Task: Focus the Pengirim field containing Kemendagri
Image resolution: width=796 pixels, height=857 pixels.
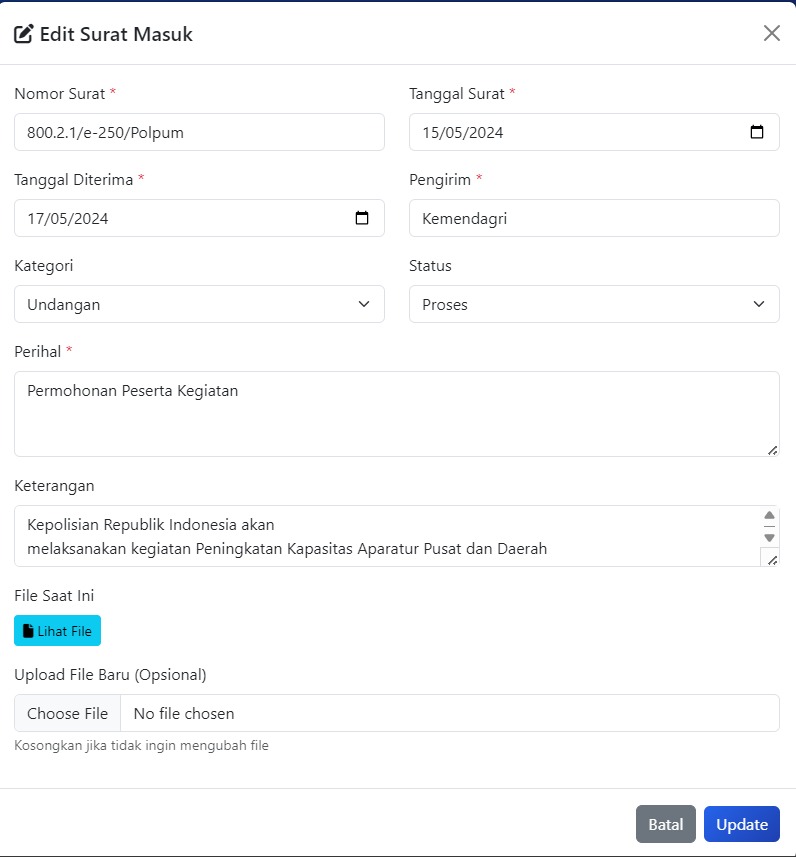Action: coord(594,218)
